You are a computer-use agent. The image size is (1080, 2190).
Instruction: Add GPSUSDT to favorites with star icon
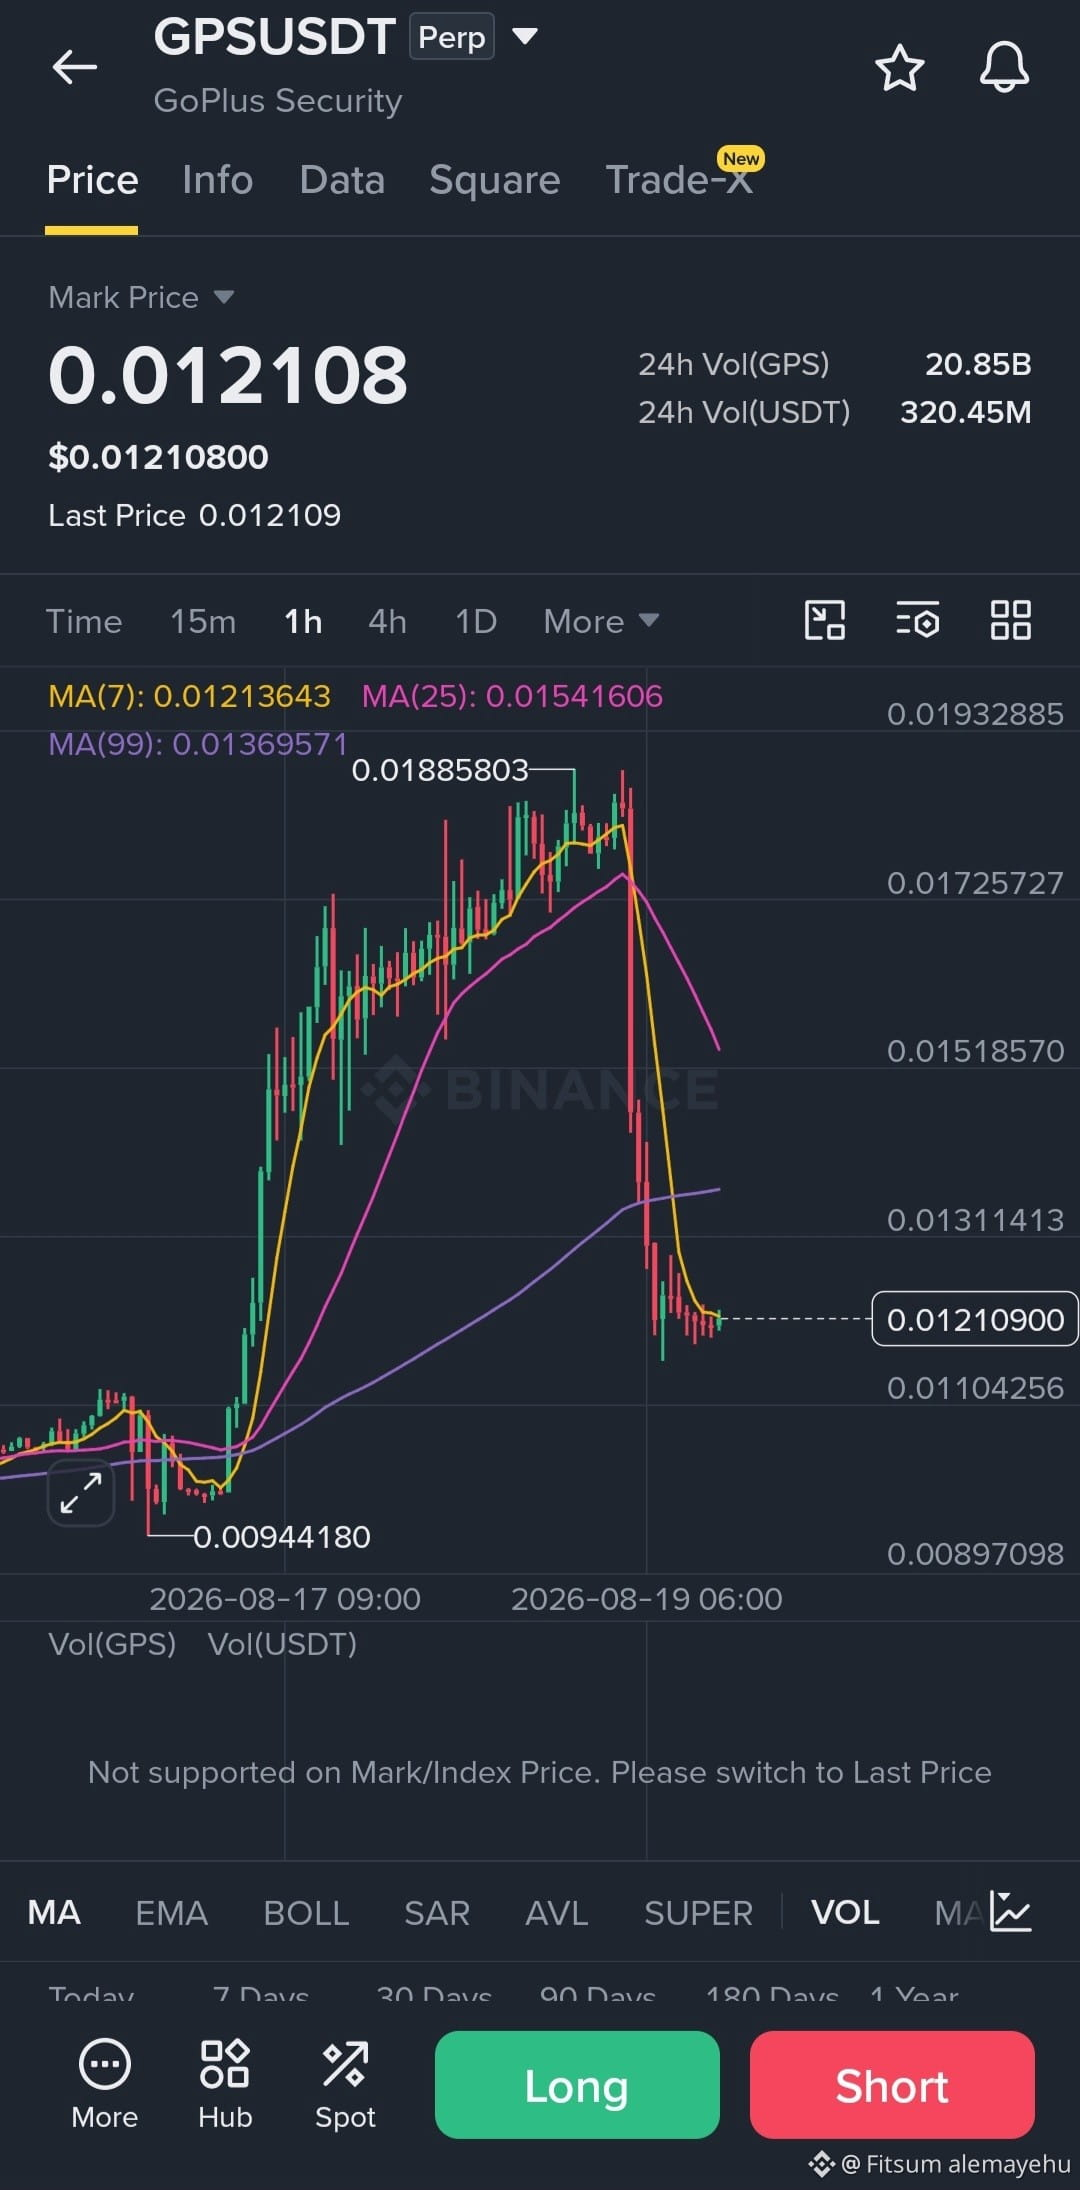[899, 68]
